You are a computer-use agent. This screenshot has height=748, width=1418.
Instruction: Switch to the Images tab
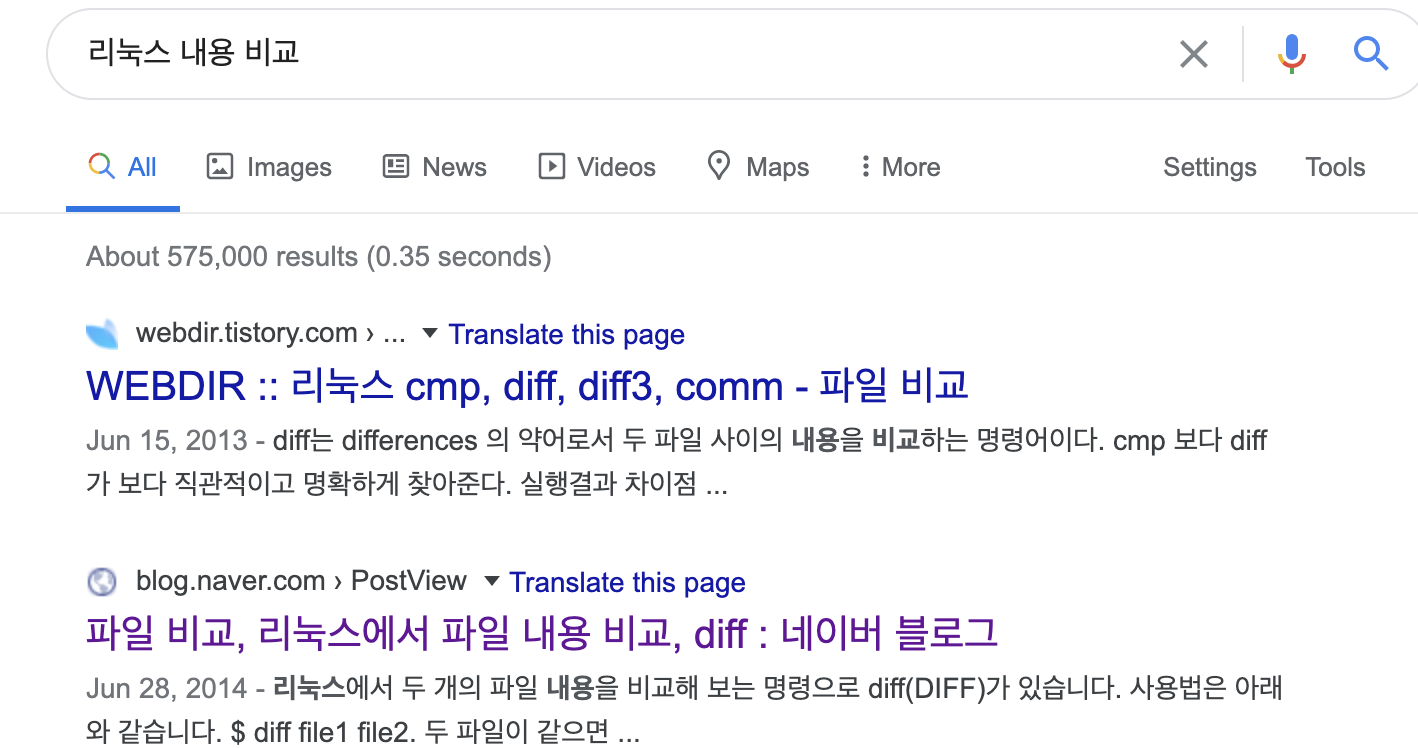[x=269, y=167]
